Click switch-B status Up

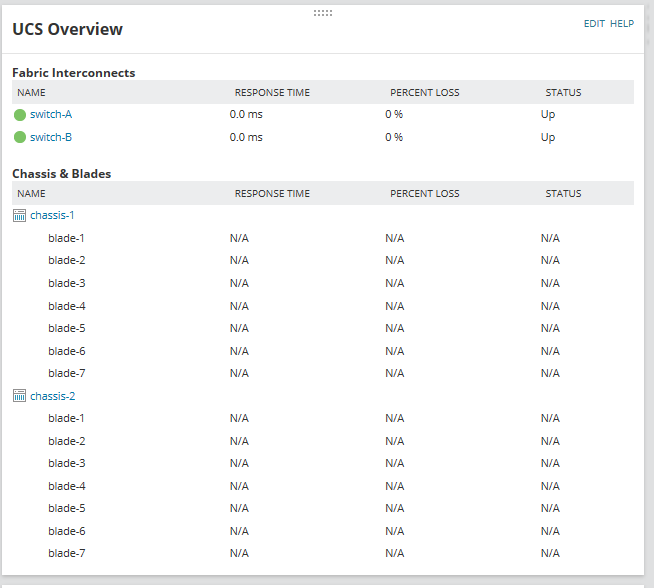pos(548,138)
